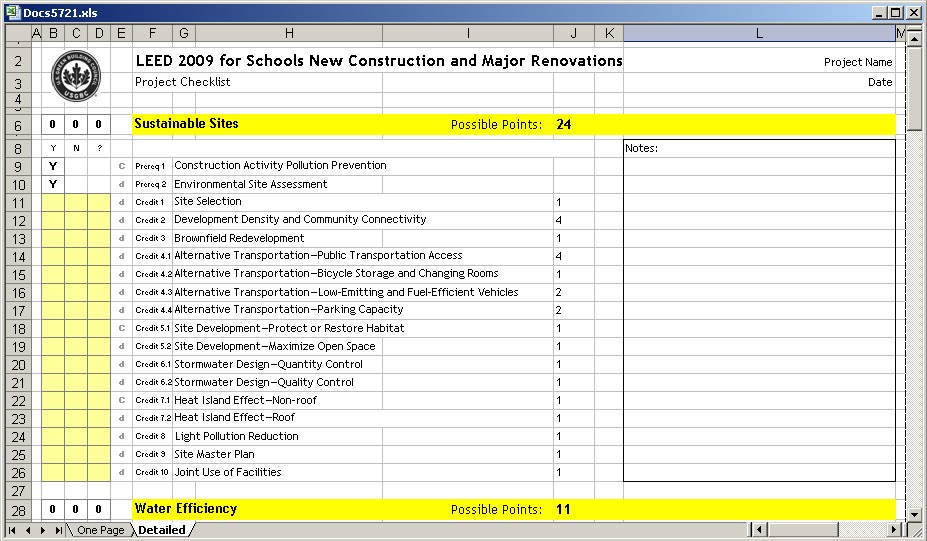Screen dimensions: 927x541
Task: Select the Detailed sheet tab
Action: [162, 530]
